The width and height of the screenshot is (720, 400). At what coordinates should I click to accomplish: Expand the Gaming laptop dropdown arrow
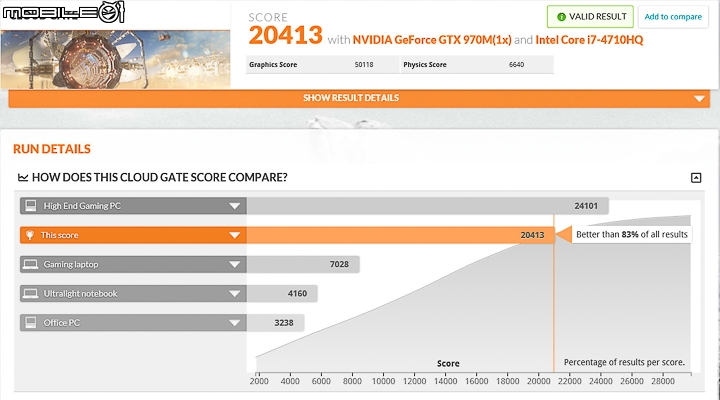point(235,265)
